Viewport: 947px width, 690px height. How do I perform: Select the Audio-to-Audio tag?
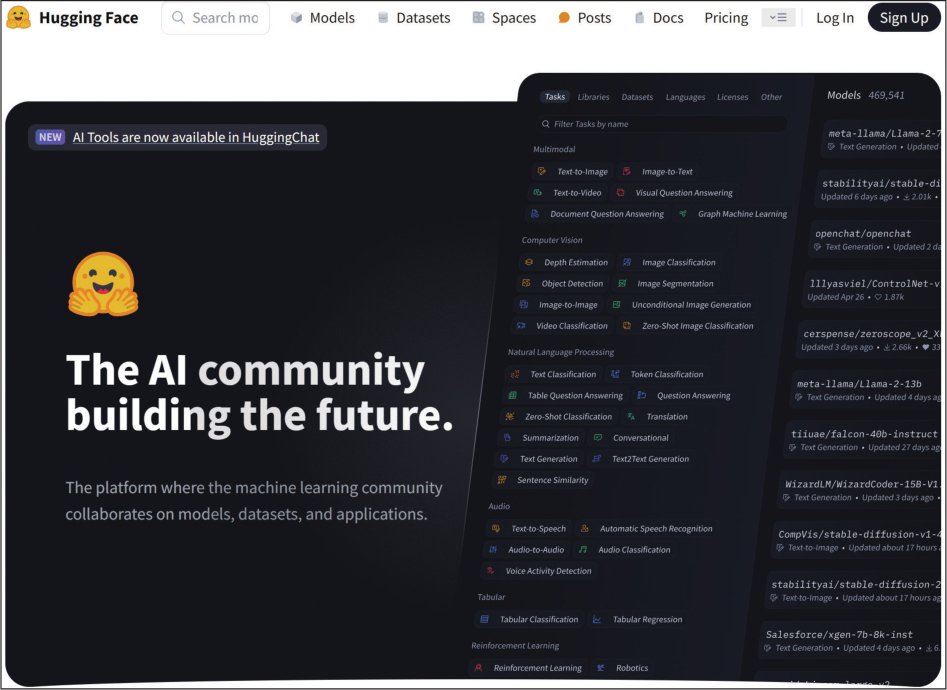[527, 549]
